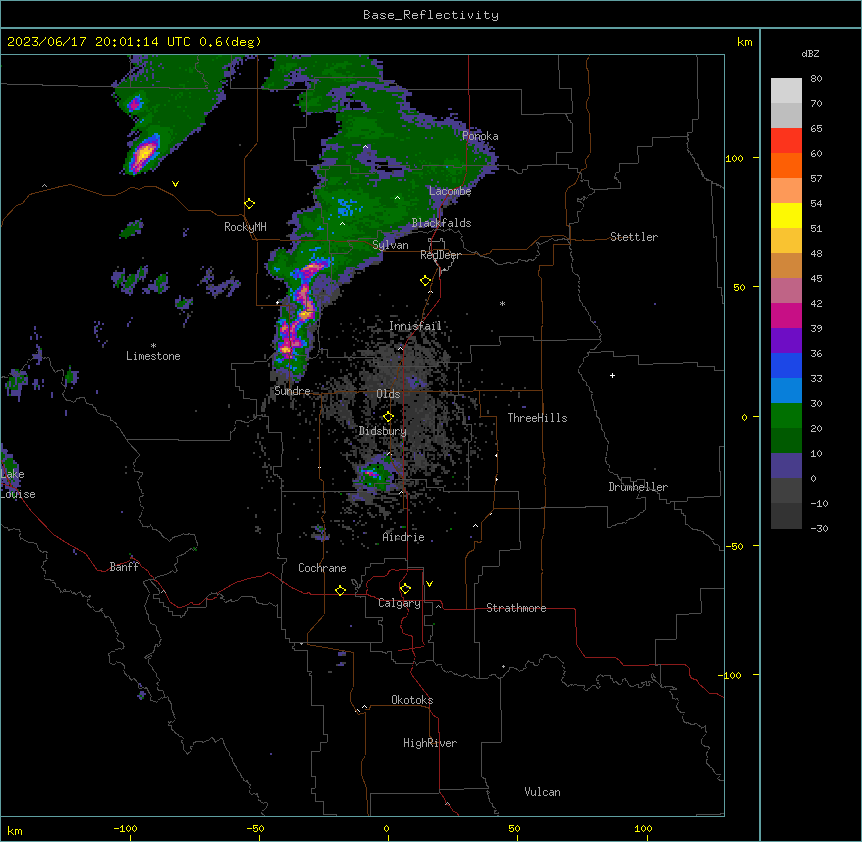This screenshot has height=842, width=862.
Task: Click the yellow V marker east of Calgary
Action: pyautogui.click(x=429, y=584)
